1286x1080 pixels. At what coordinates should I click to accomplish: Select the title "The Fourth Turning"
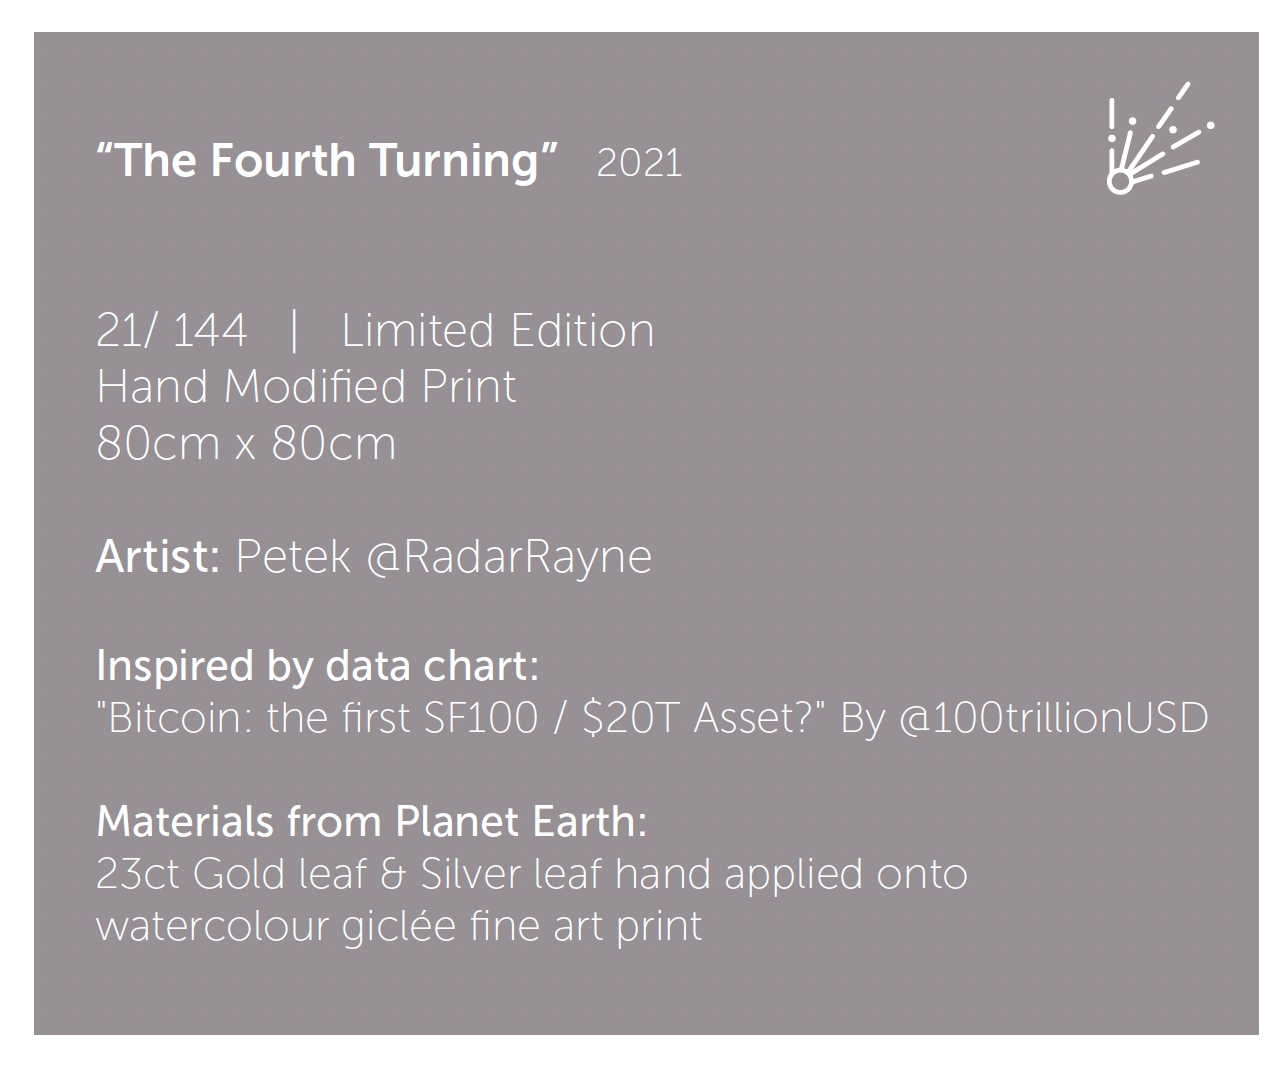point(326,160)
